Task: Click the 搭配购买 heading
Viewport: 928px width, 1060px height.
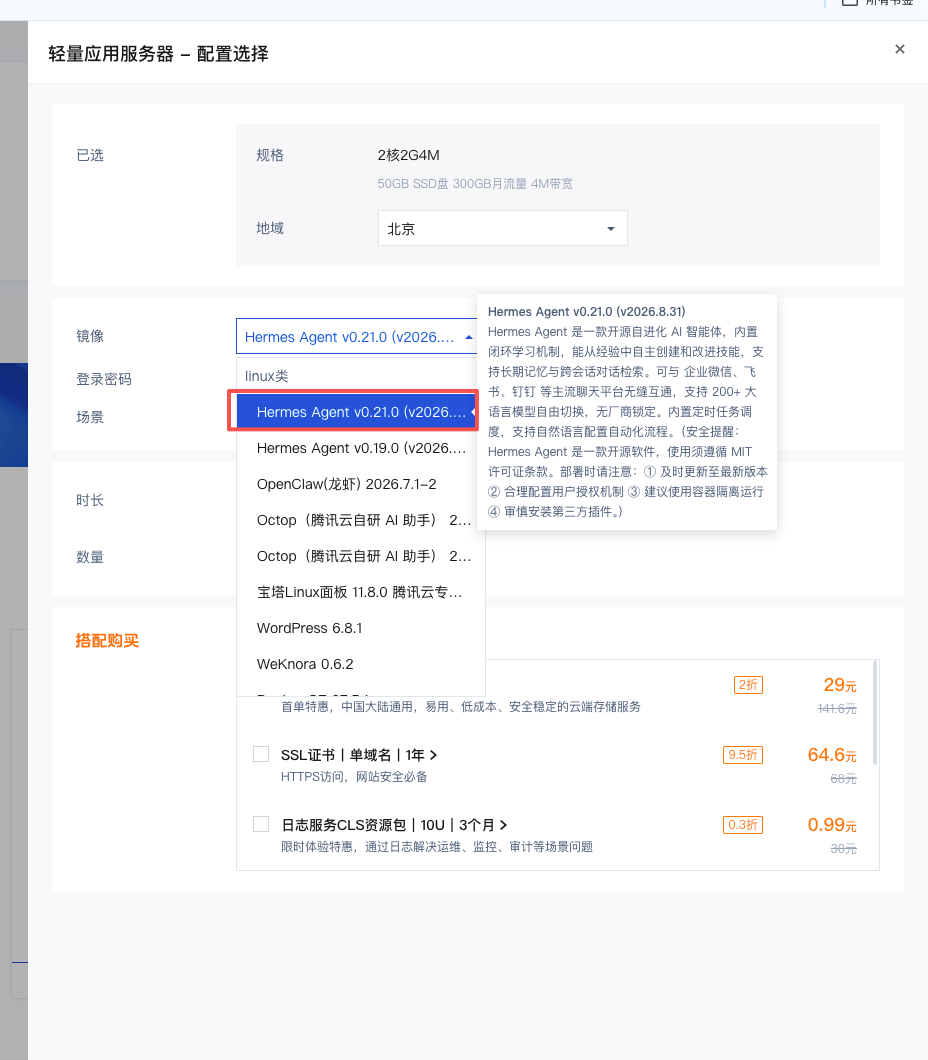Action: coord(107,640)
